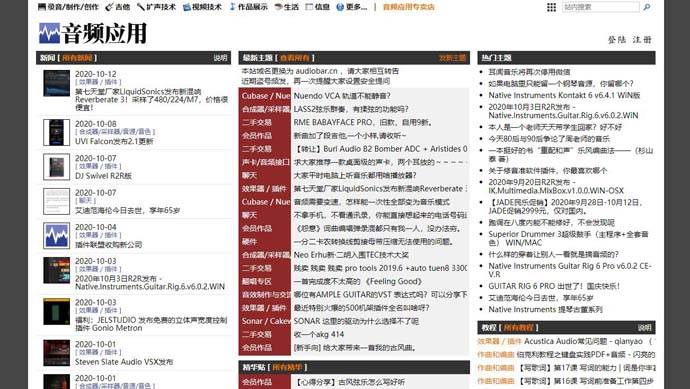Click the magnifier search icon
The height and width of the screenshot is (389, 690).
tap(647, 7)
